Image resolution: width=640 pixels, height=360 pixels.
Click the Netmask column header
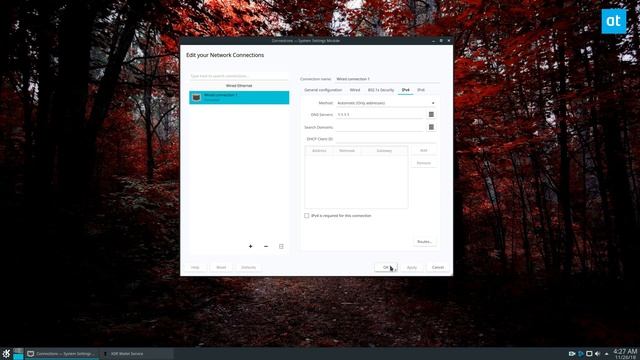(x=347, y=151)
